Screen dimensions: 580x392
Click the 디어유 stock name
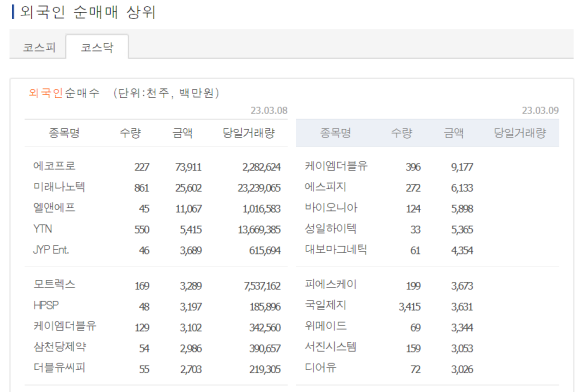(320, 368)
